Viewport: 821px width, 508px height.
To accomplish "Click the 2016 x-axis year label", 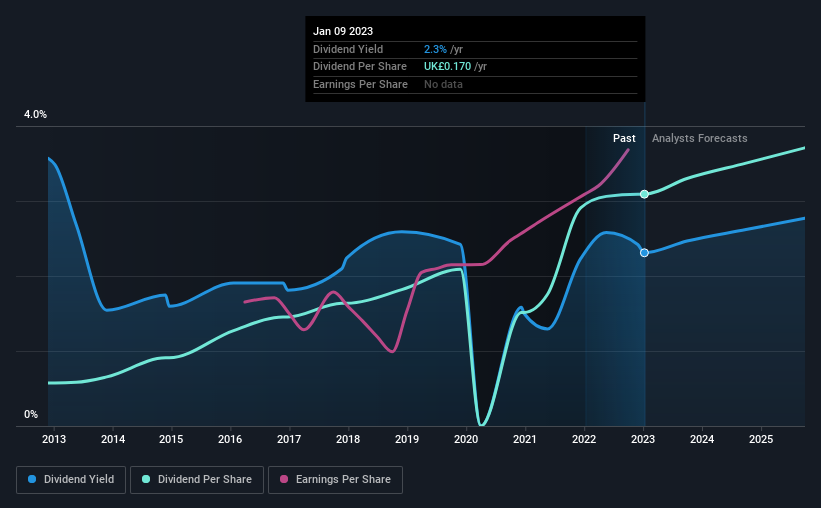I will click(230, 439).
